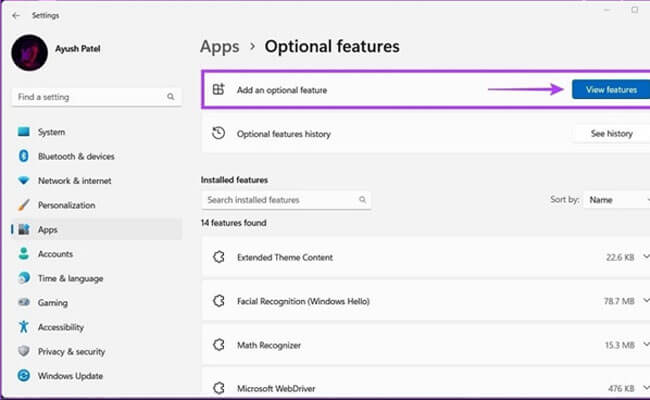Click the Search installed features field
The height and width of the screenshot is (400, 650).
tap(286, 200)
